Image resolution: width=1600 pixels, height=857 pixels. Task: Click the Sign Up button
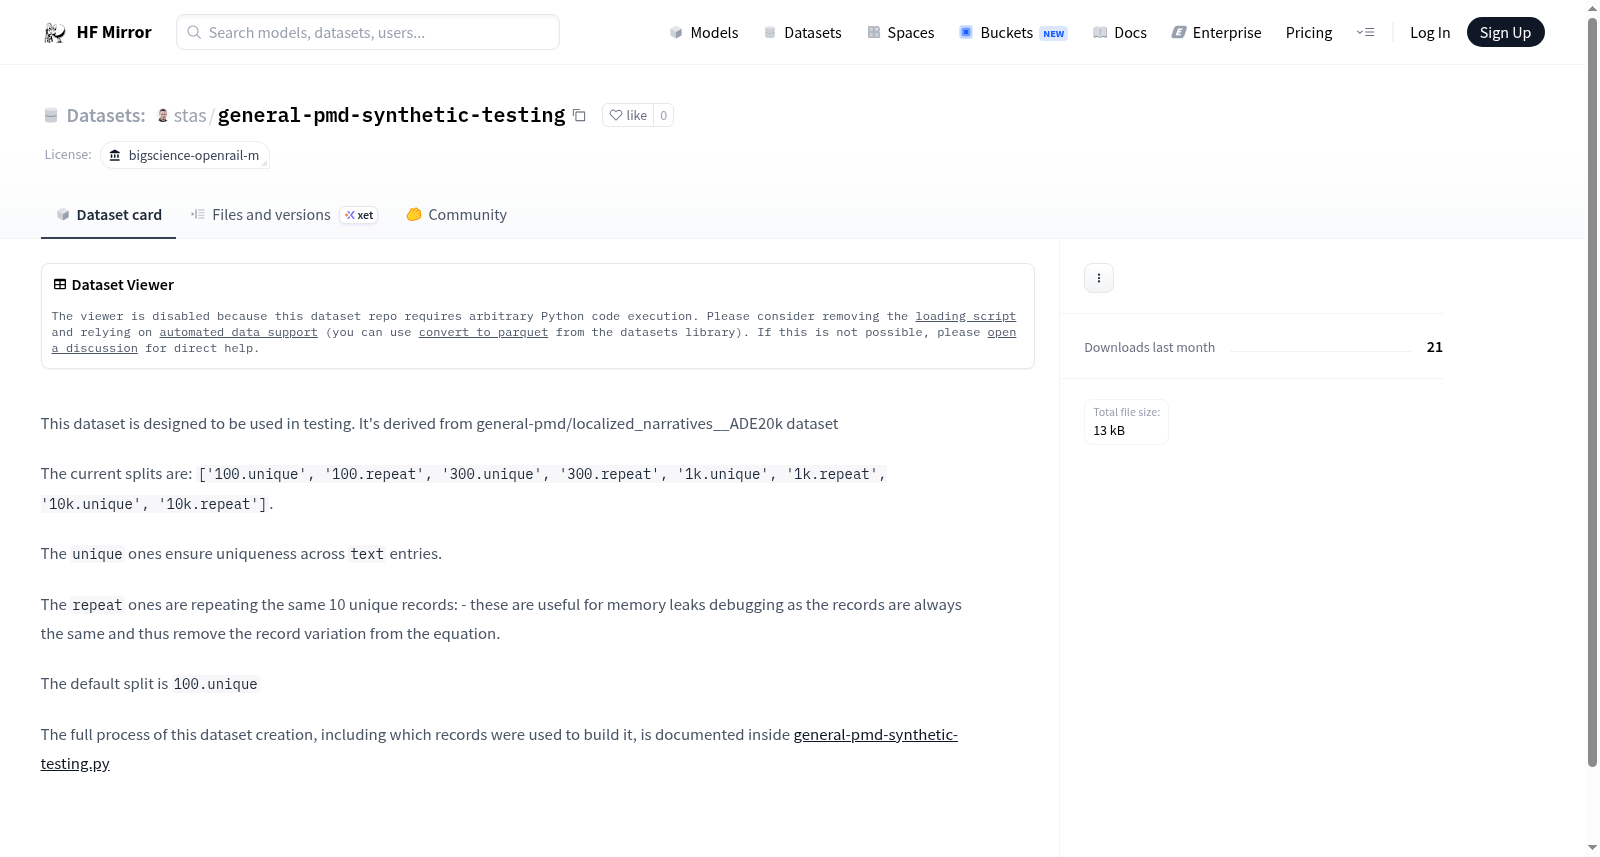pyautogui.click(x=1505, y=33)
